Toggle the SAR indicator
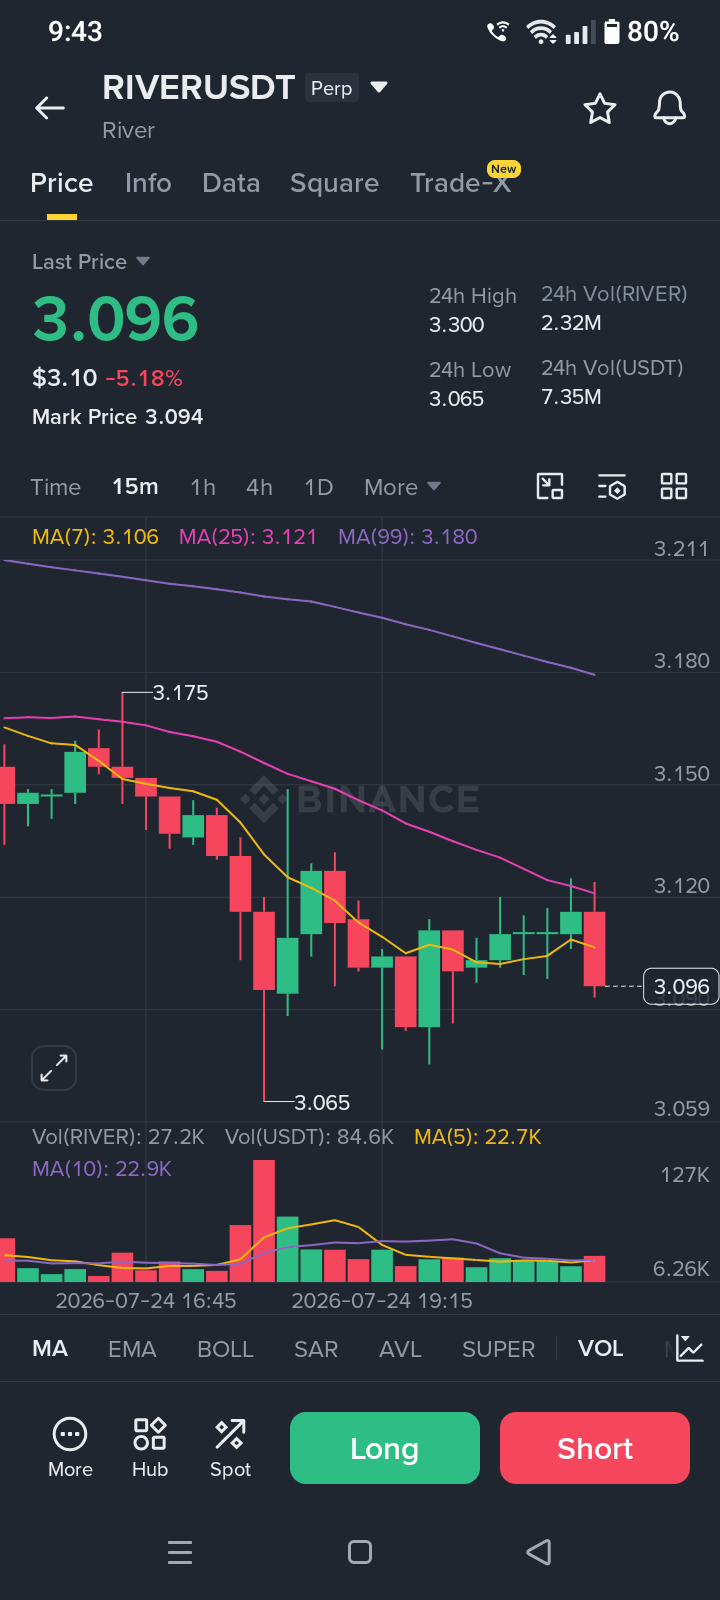Image resolution: width=720 pixels, height=1600 pixels. [316, 1349]
